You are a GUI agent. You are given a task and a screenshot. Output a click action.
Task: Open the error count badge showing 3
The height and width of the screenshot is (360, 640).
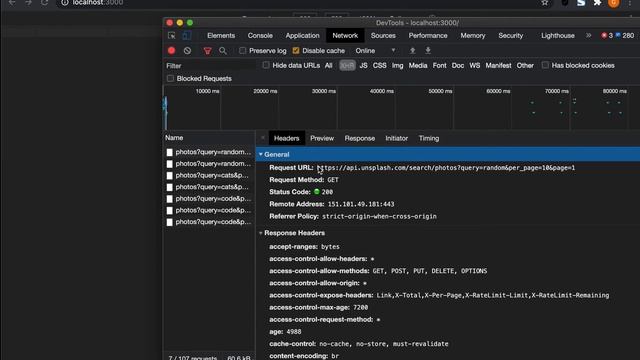click(x=607, y=36)
